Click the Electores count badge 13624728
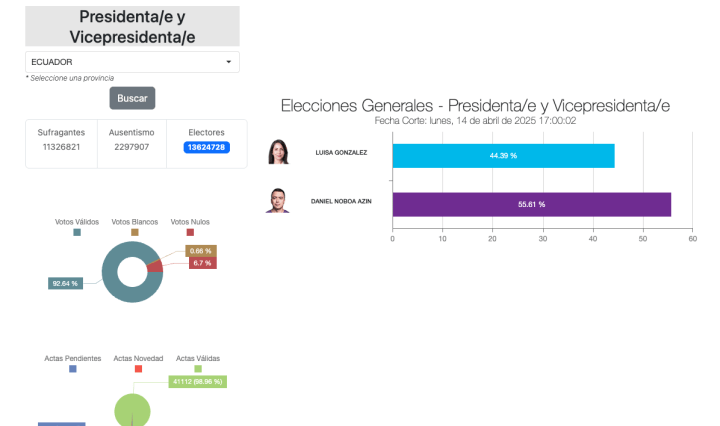 click(x=206, y=147)
